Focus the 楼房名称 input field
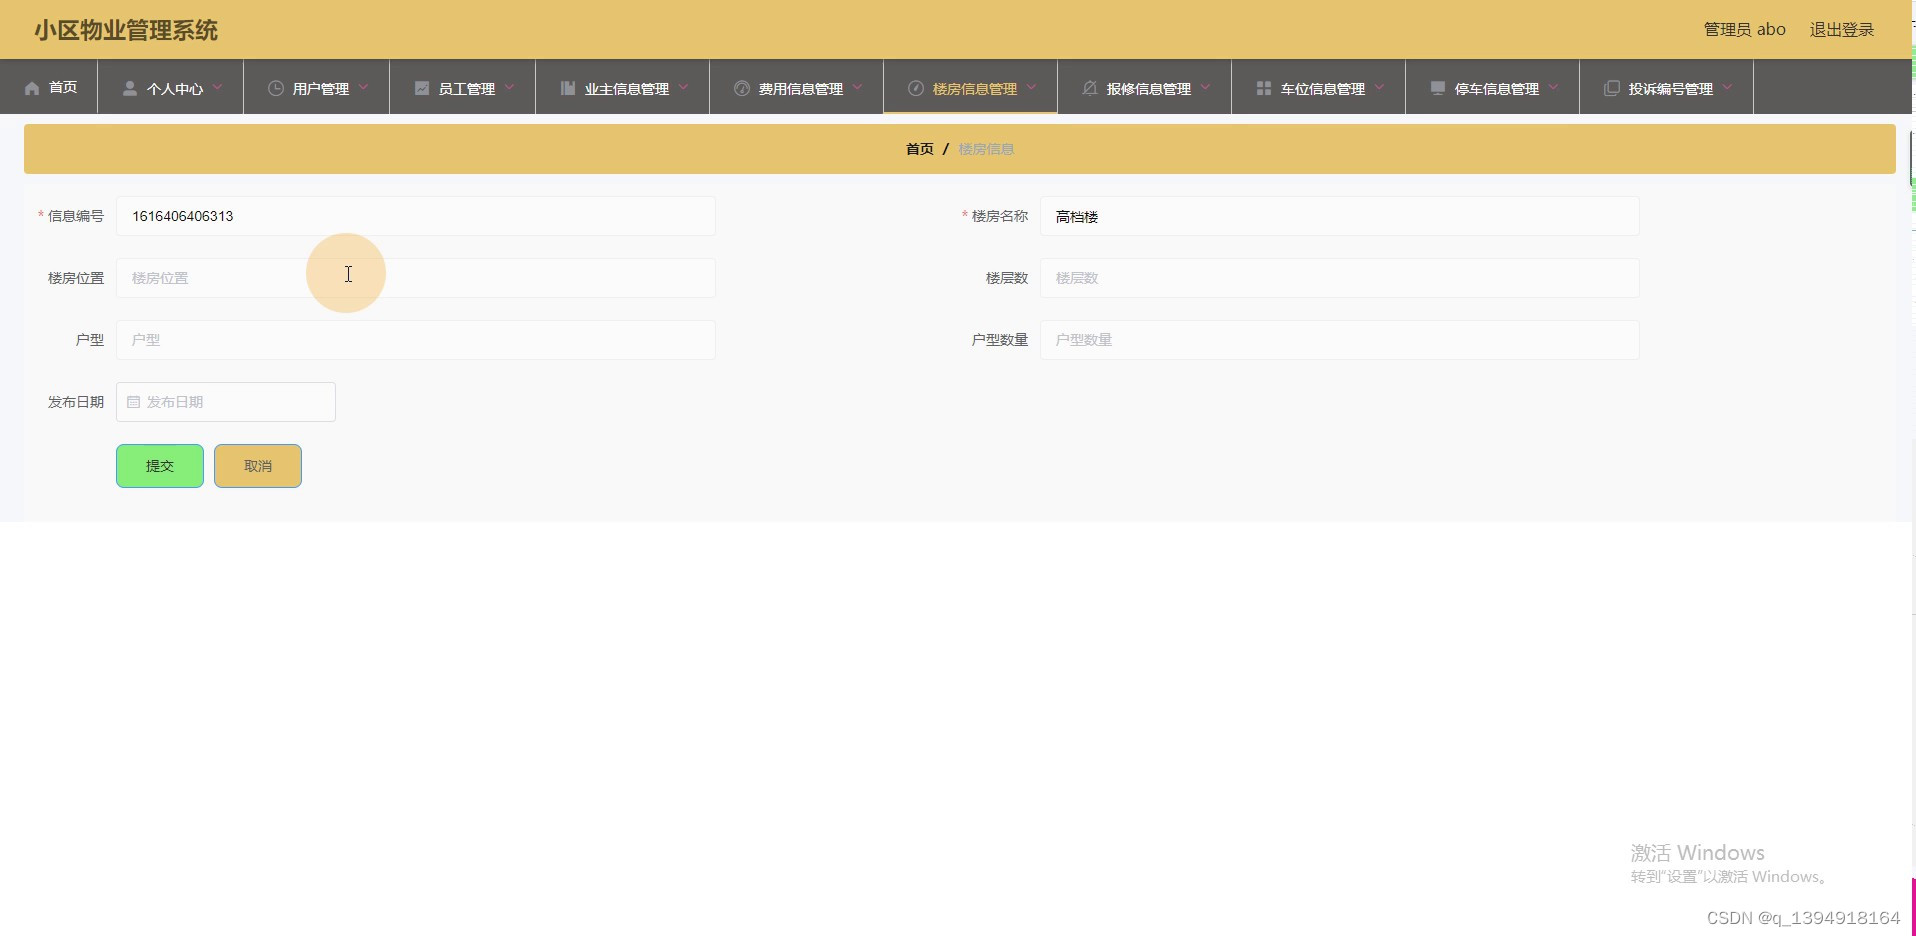 click(x=1340, y=216)
